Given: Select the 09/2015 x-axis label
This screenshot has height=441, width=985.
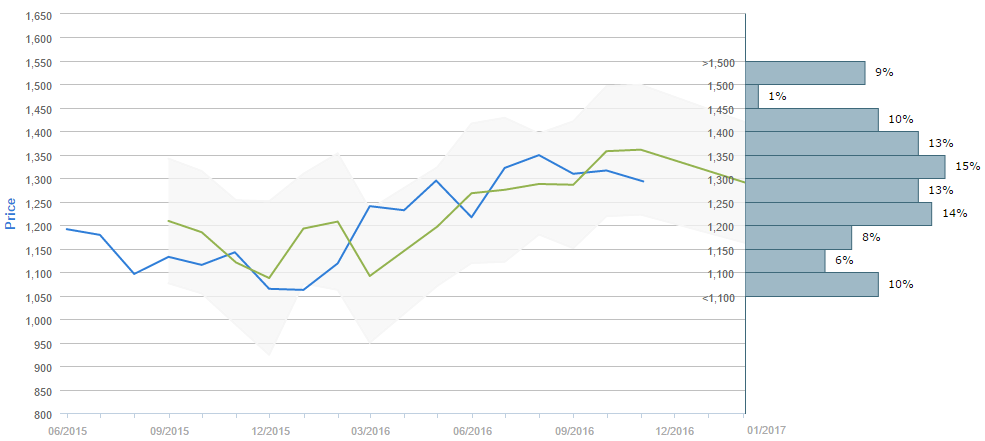Looking at the screenshot, I should 169,431.
